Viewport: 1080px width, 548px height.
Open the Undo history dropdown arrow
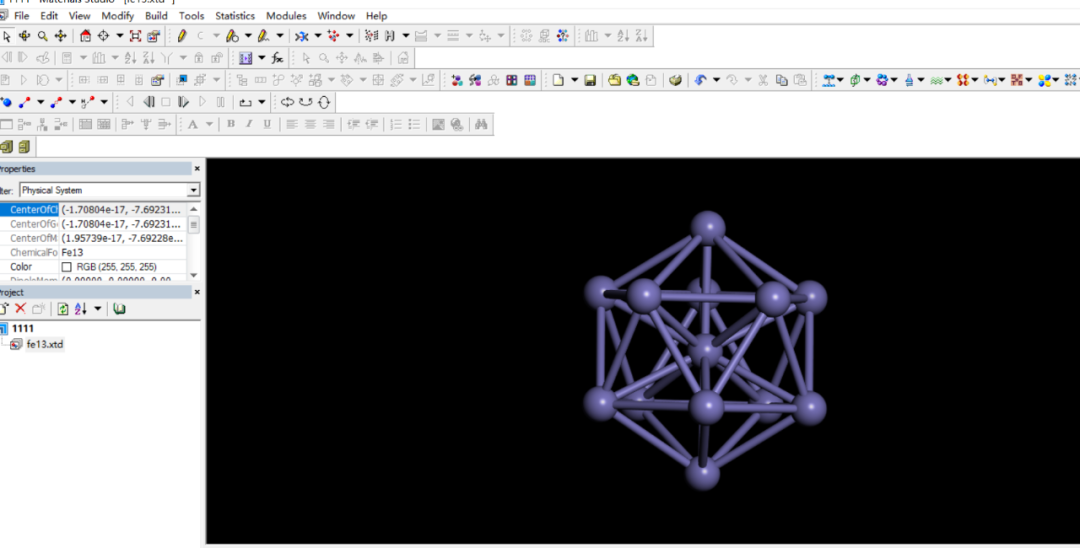coord(716,81)
